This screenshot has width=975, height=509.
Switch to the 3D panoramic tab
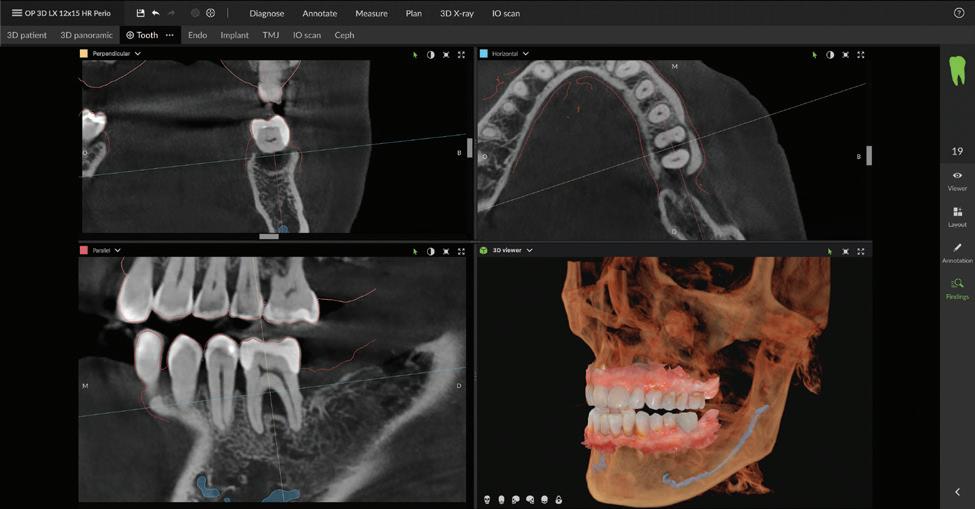click(x=86, y=35)
